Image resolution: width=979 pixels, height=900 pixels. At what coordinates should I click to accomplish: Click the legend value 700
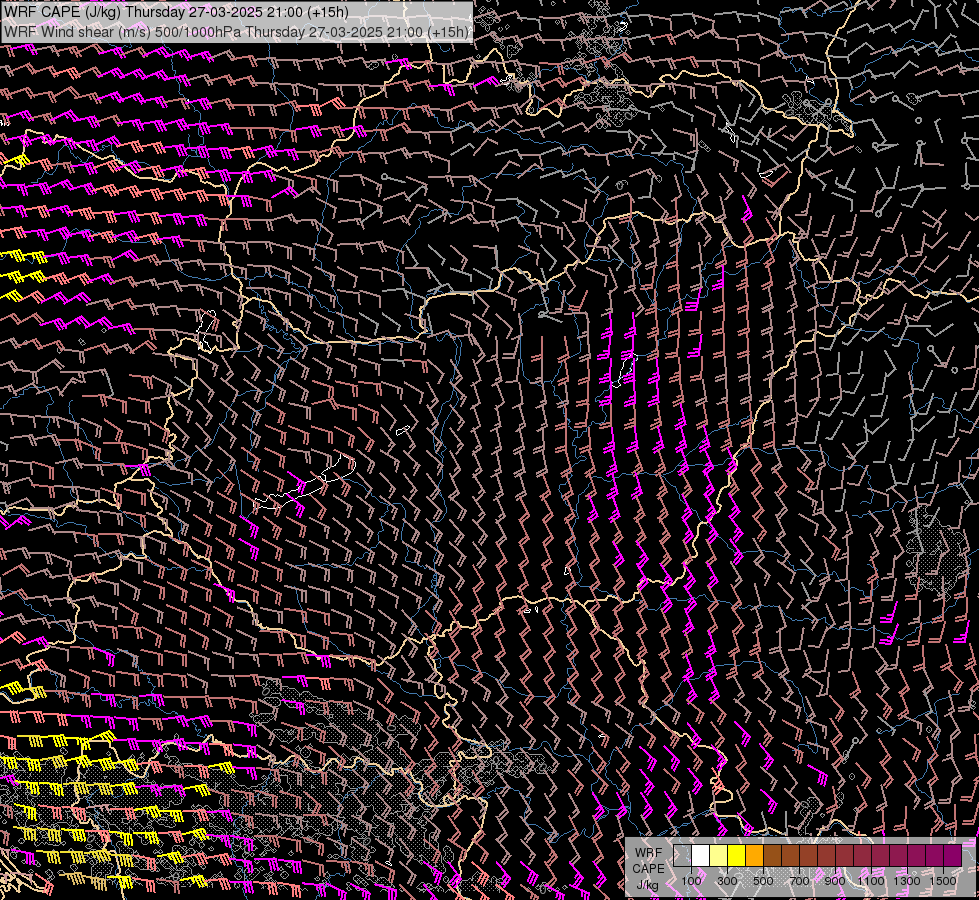point(800,881)
